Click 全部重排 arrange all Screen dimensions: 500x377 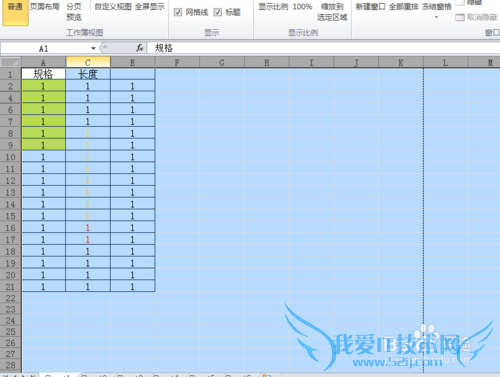coord(403,7)
